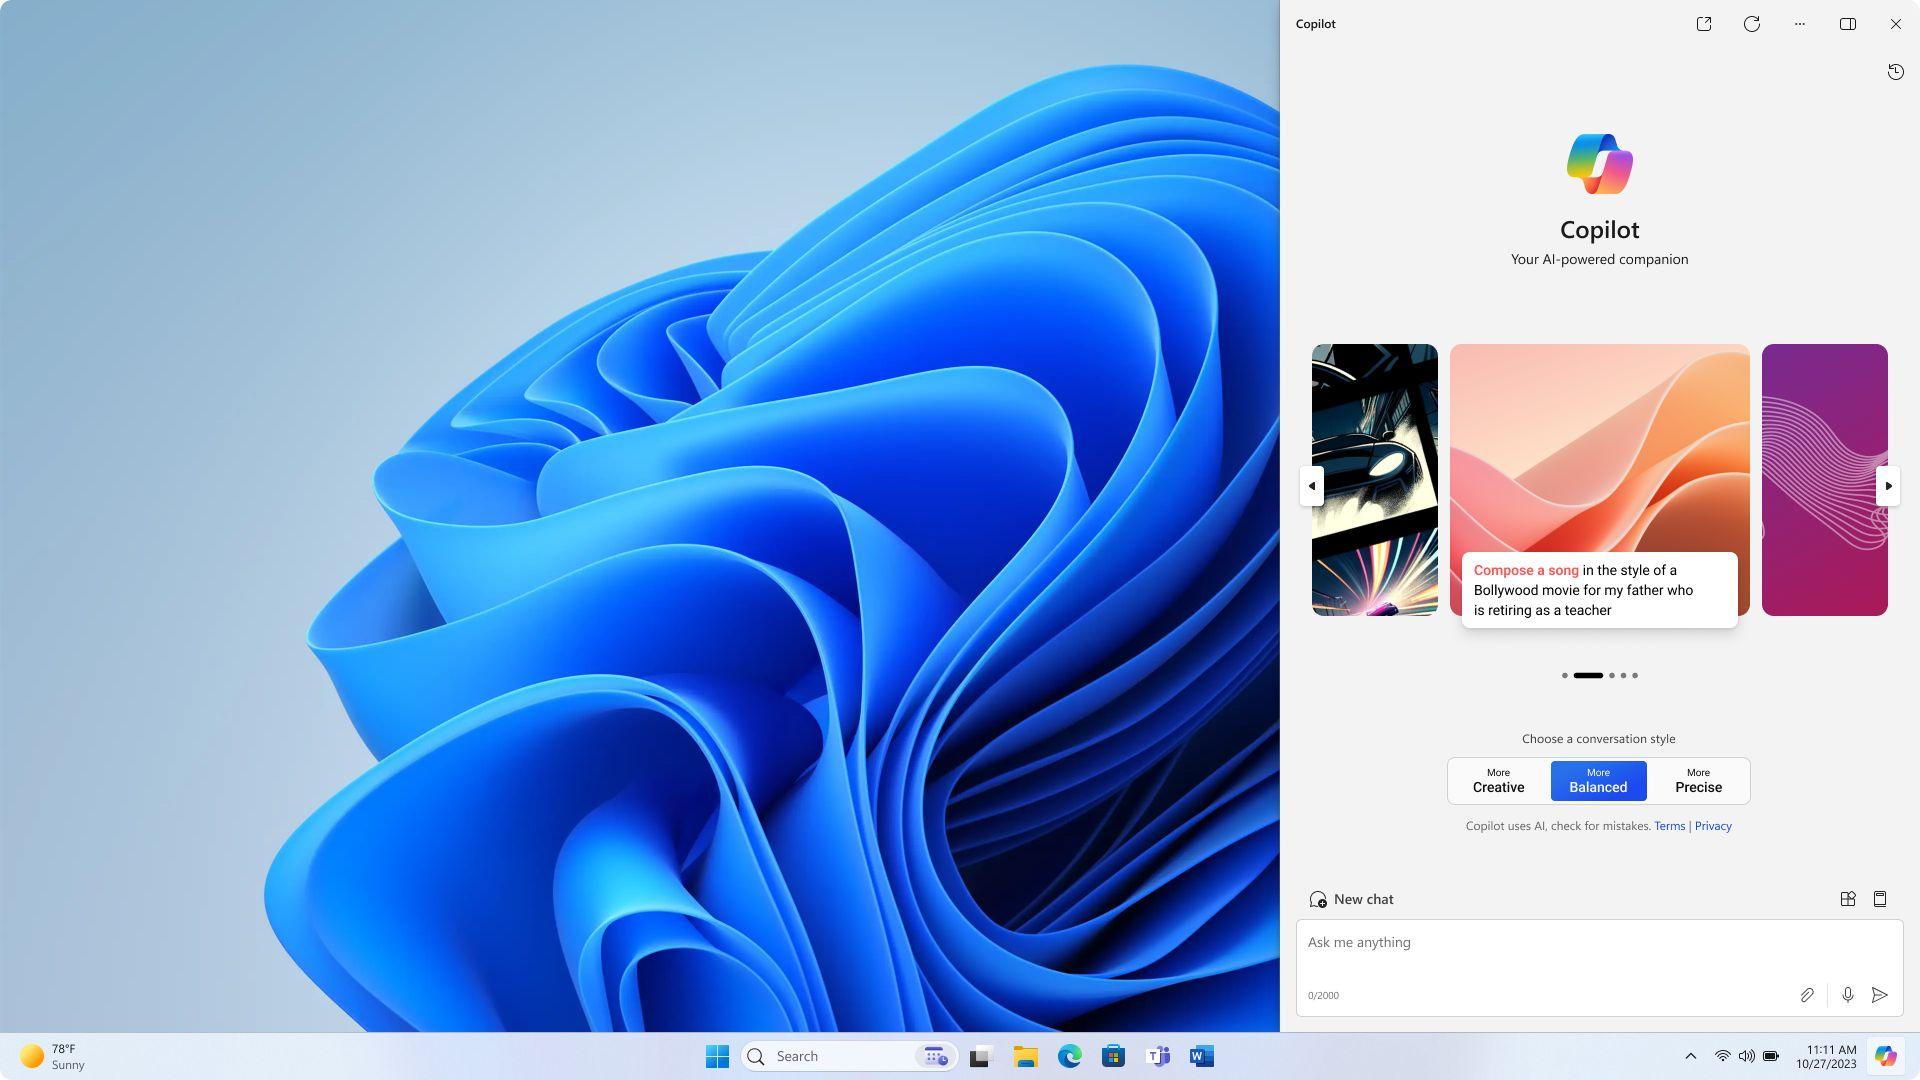Select More Balanced conversation style
The height and width of the screenshot is (1080, 1920).
pyautogui.click(x=1598, y=781)
